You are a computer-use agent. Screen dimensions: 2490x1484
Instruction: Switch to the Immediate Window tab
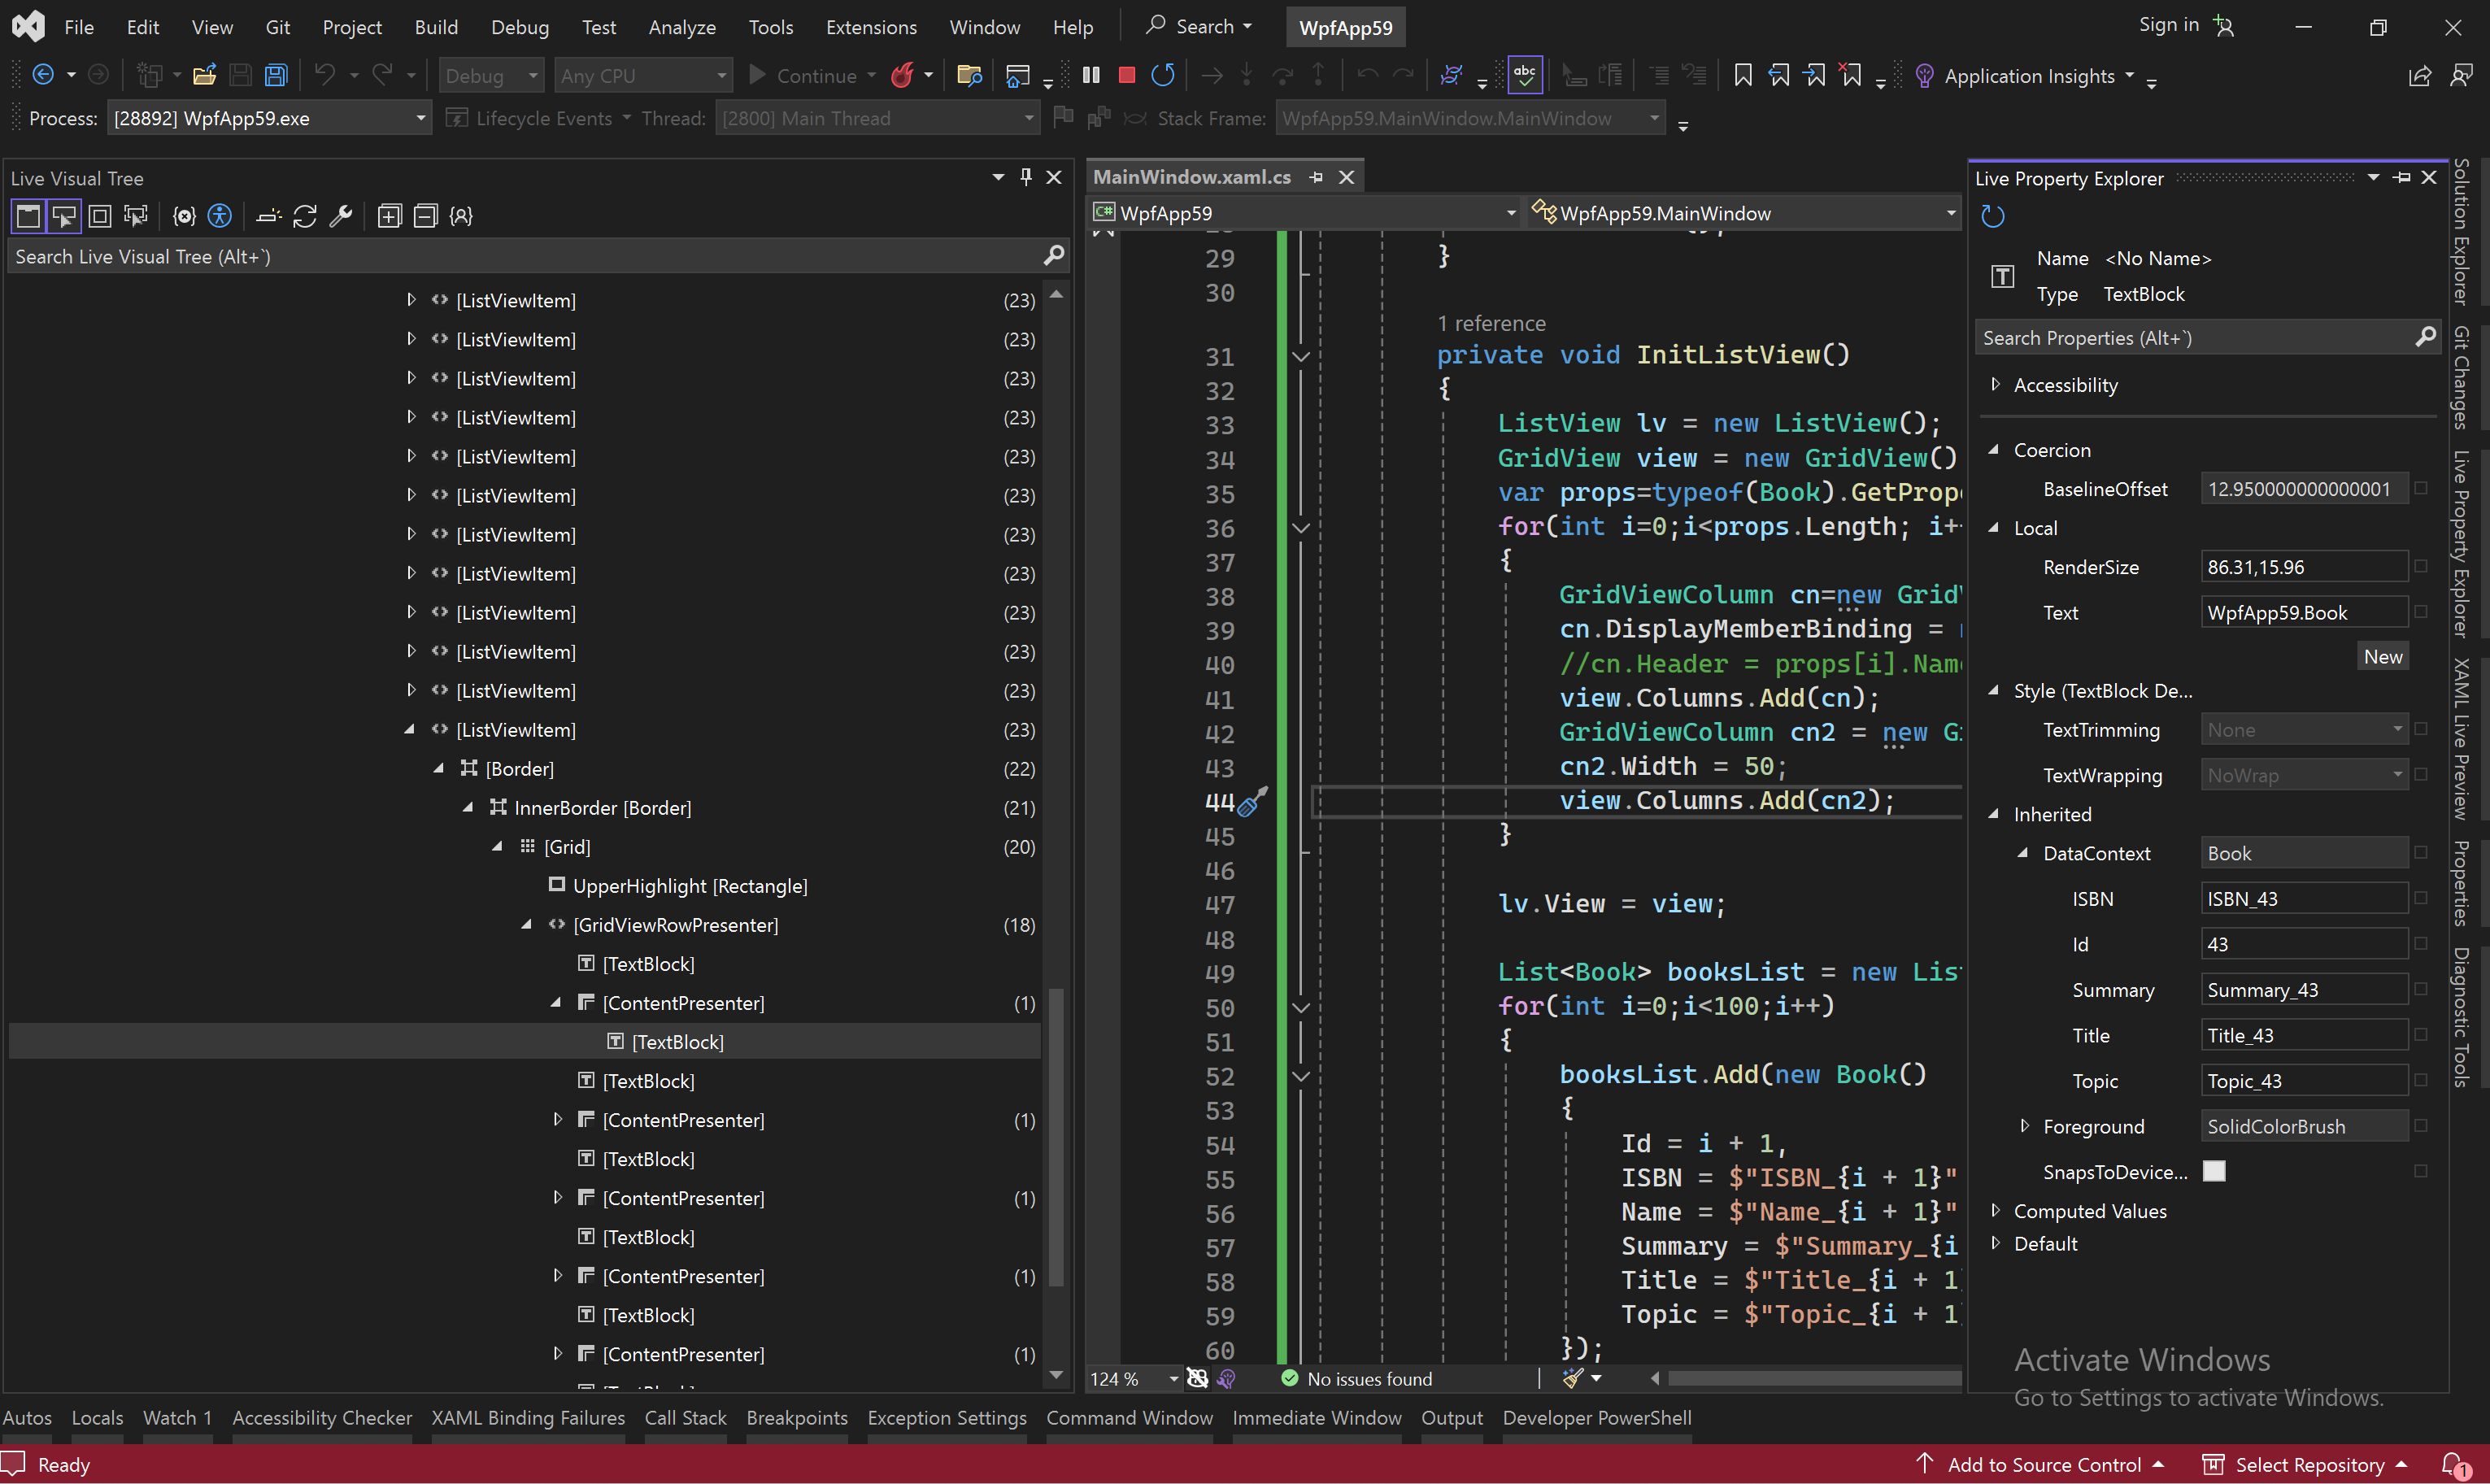(1317, 1417)
